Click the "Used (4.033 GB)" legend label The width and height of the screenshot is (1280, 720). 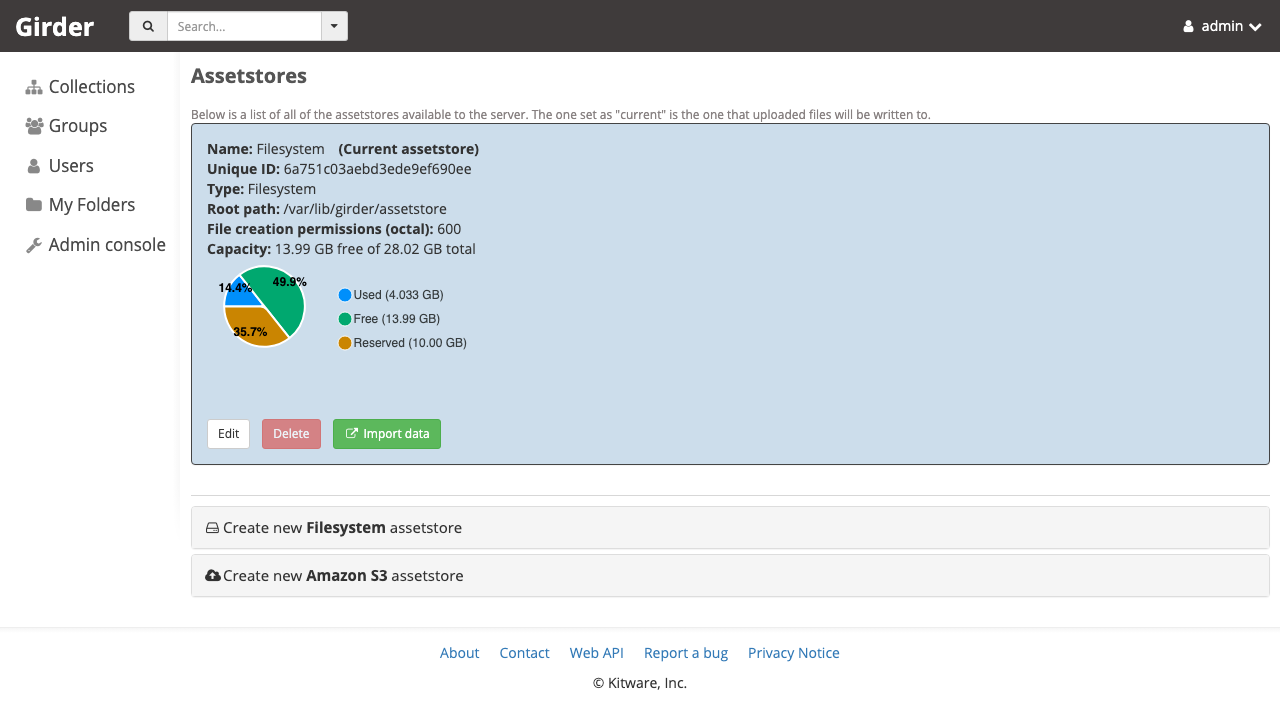pos(399,295)
